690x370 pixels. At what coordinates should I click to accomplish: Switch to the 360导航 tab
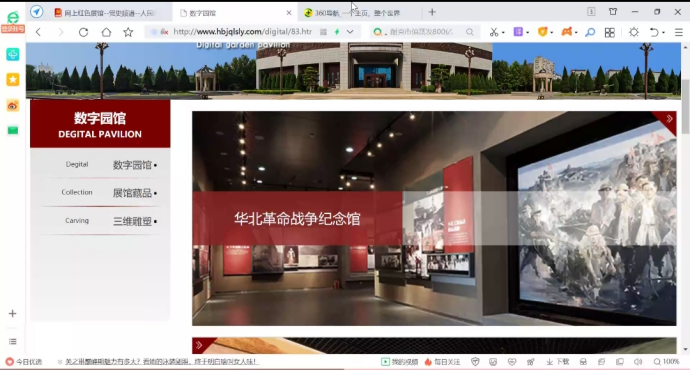357,13
